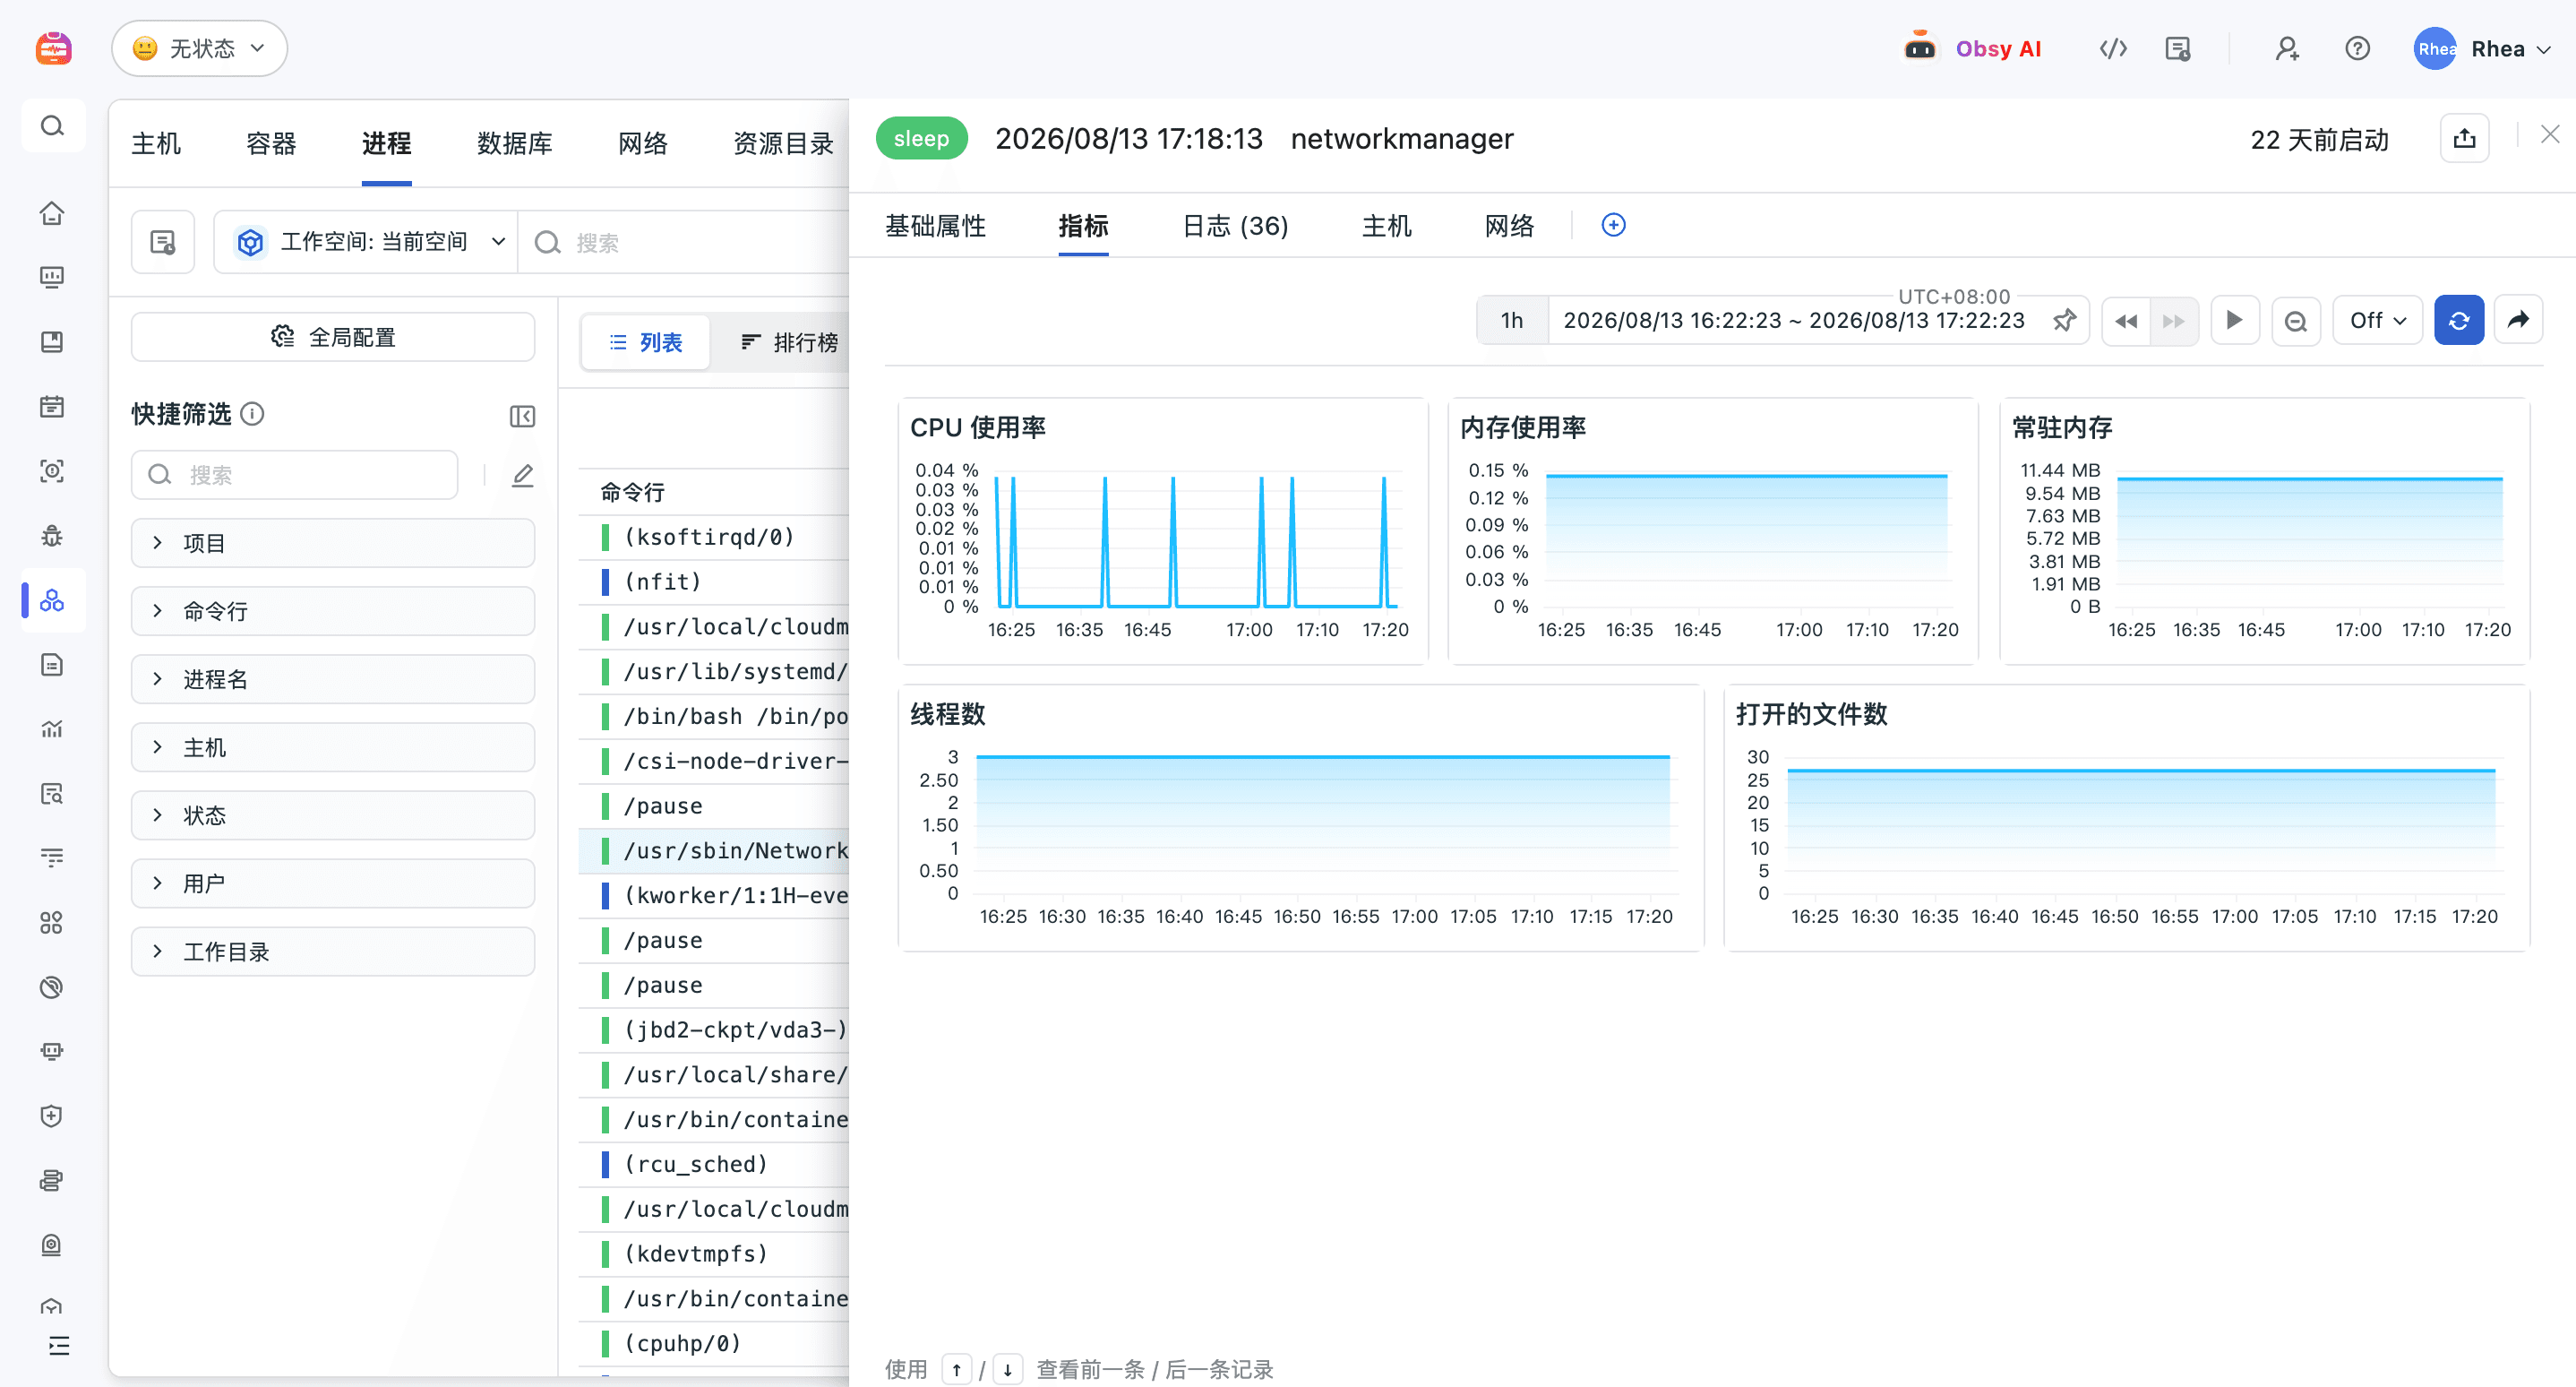Click the date range 2026/08/13 16:22:23 field
This screenshot has height=1387, width=2576.
pos(1794,320)
